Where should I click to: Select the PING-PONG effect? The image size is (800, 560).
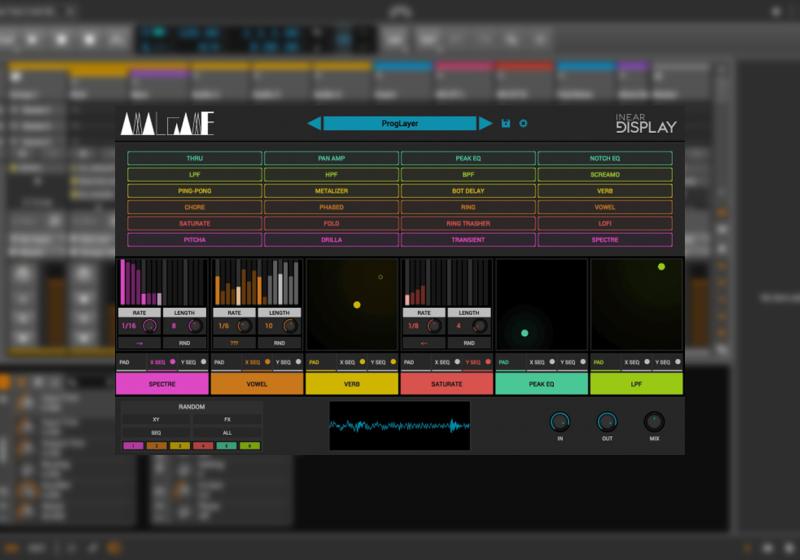(x=194, y=190)
